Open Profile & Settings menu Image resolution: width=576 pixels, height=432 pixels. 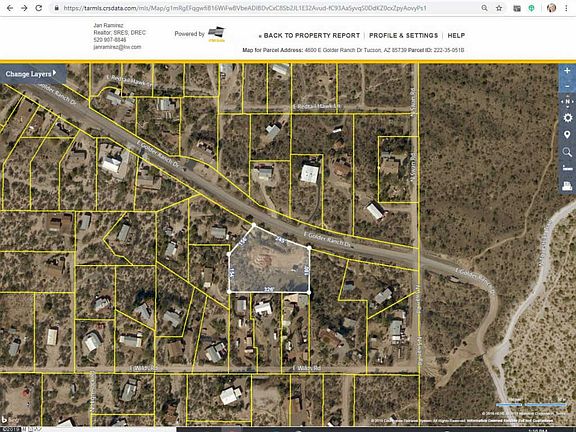(x=403, y=36)
